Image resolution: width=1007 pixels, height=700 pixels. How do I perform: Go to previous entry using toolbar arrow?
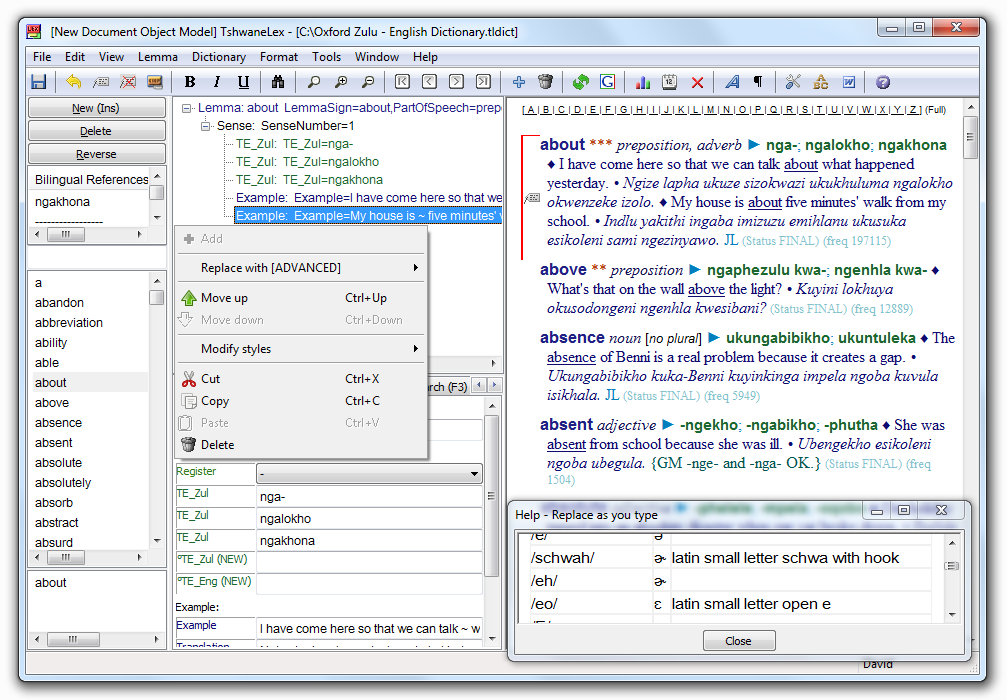[429, 82]
